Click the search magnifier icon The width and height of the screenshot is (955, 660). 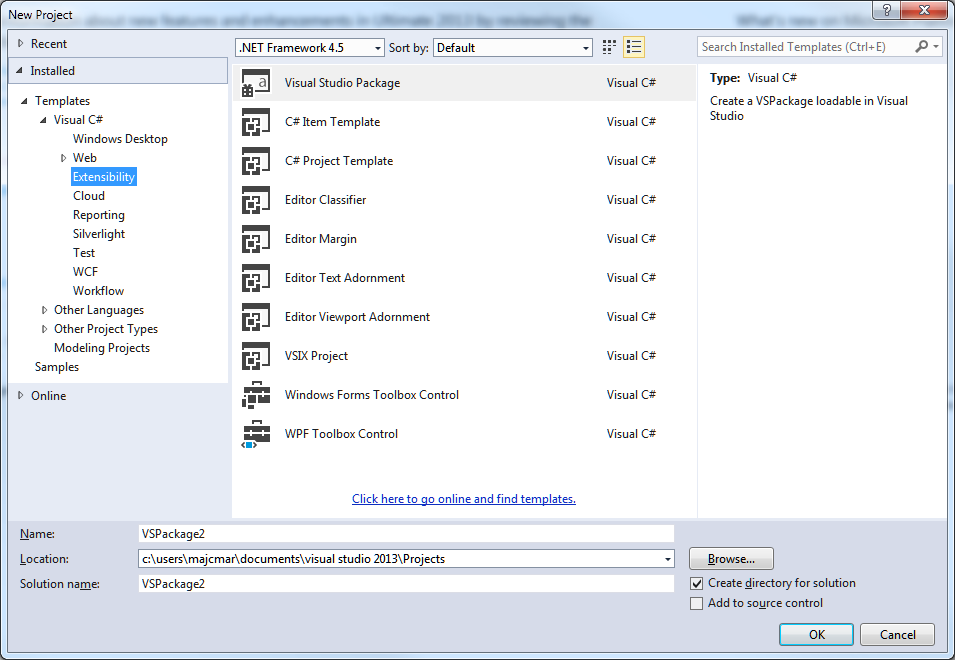(x=921, y=47)
